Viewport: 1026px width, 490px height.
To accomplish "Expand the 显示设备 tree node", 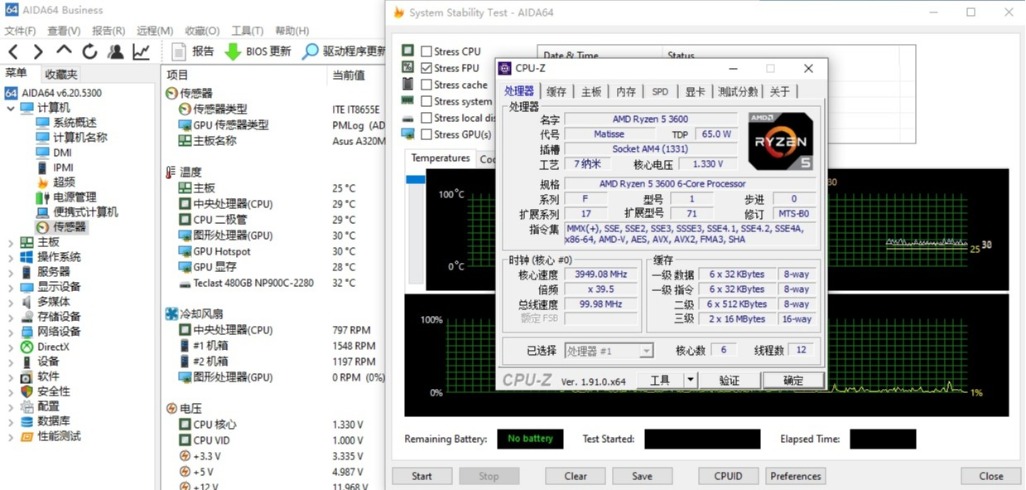I will (x=10, y=287).
